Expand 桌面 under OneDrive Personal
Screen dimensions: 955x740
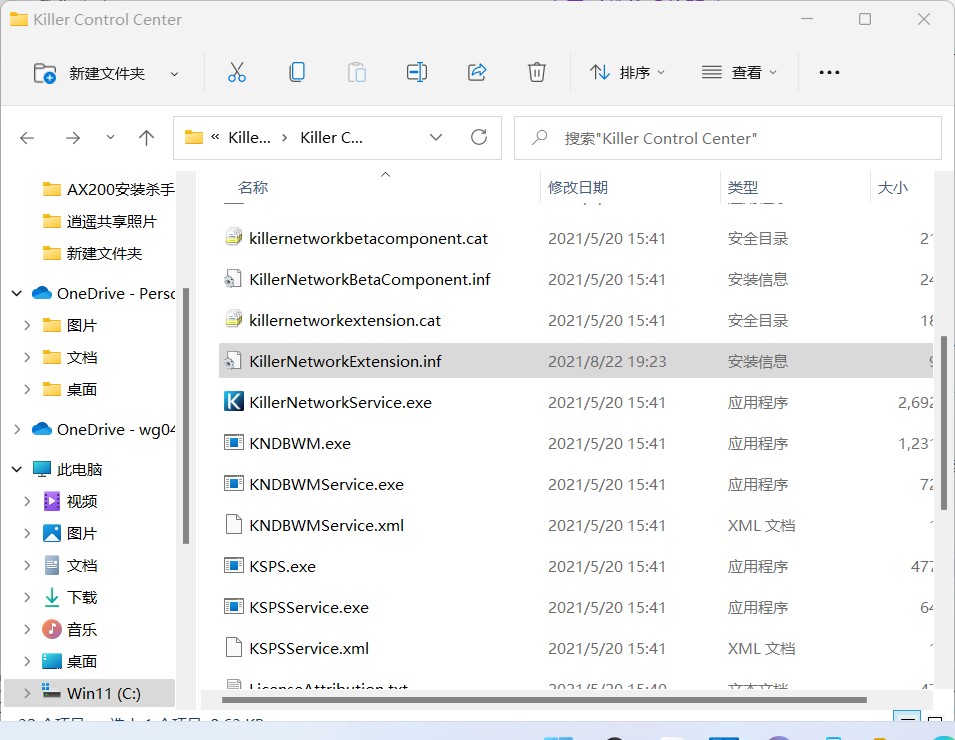(27, 389)
